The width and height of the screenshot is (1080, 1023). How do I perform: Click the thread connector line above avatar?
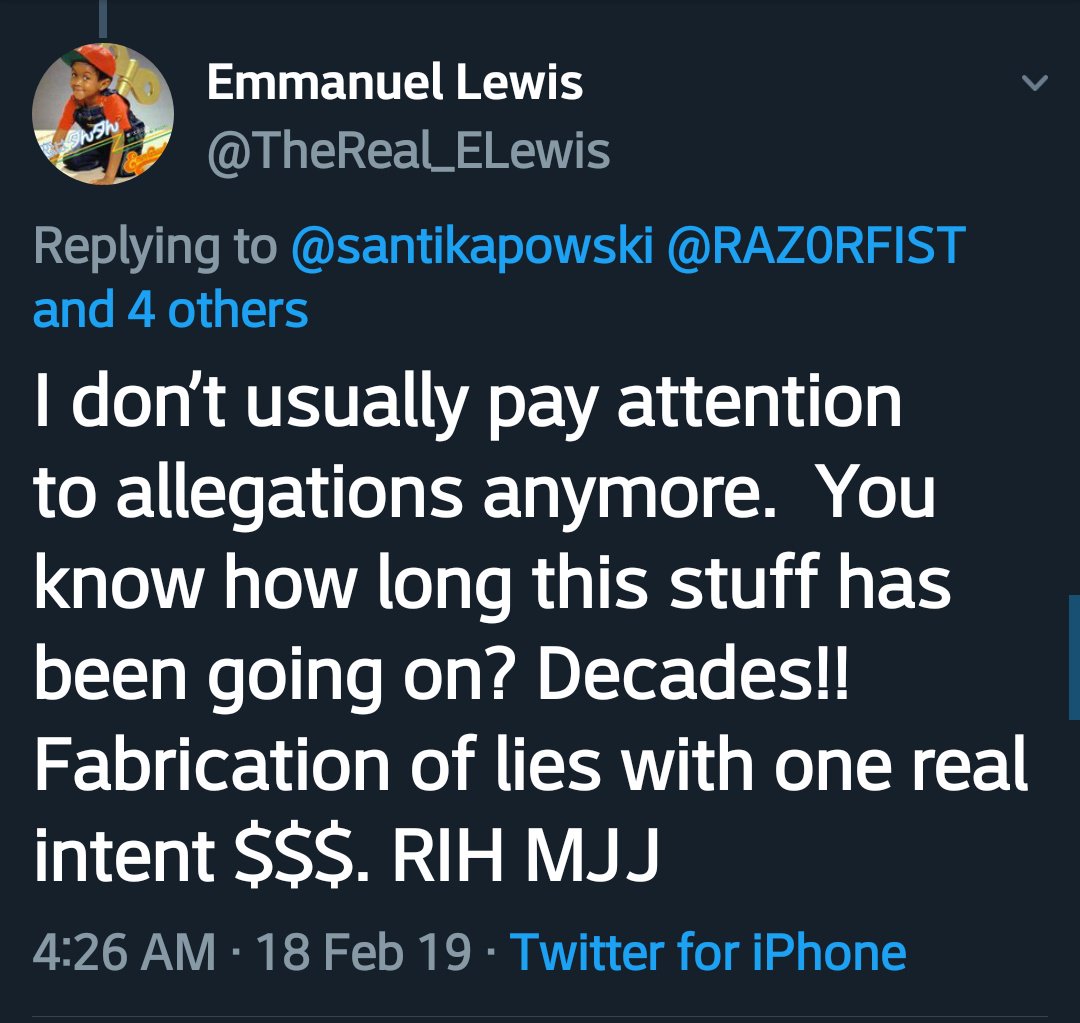click(x=103, y=19)
